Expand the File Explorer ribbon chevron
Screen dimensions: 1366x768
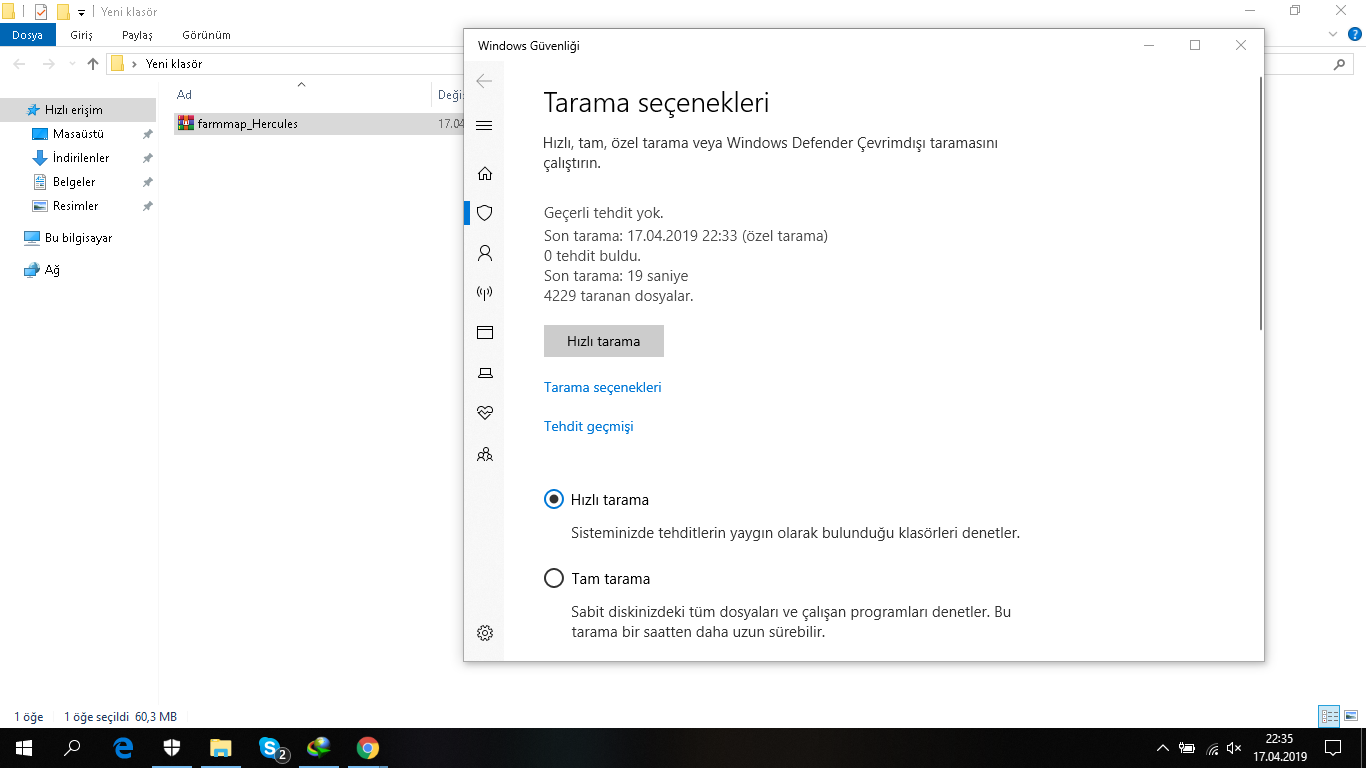(1331, 34)
